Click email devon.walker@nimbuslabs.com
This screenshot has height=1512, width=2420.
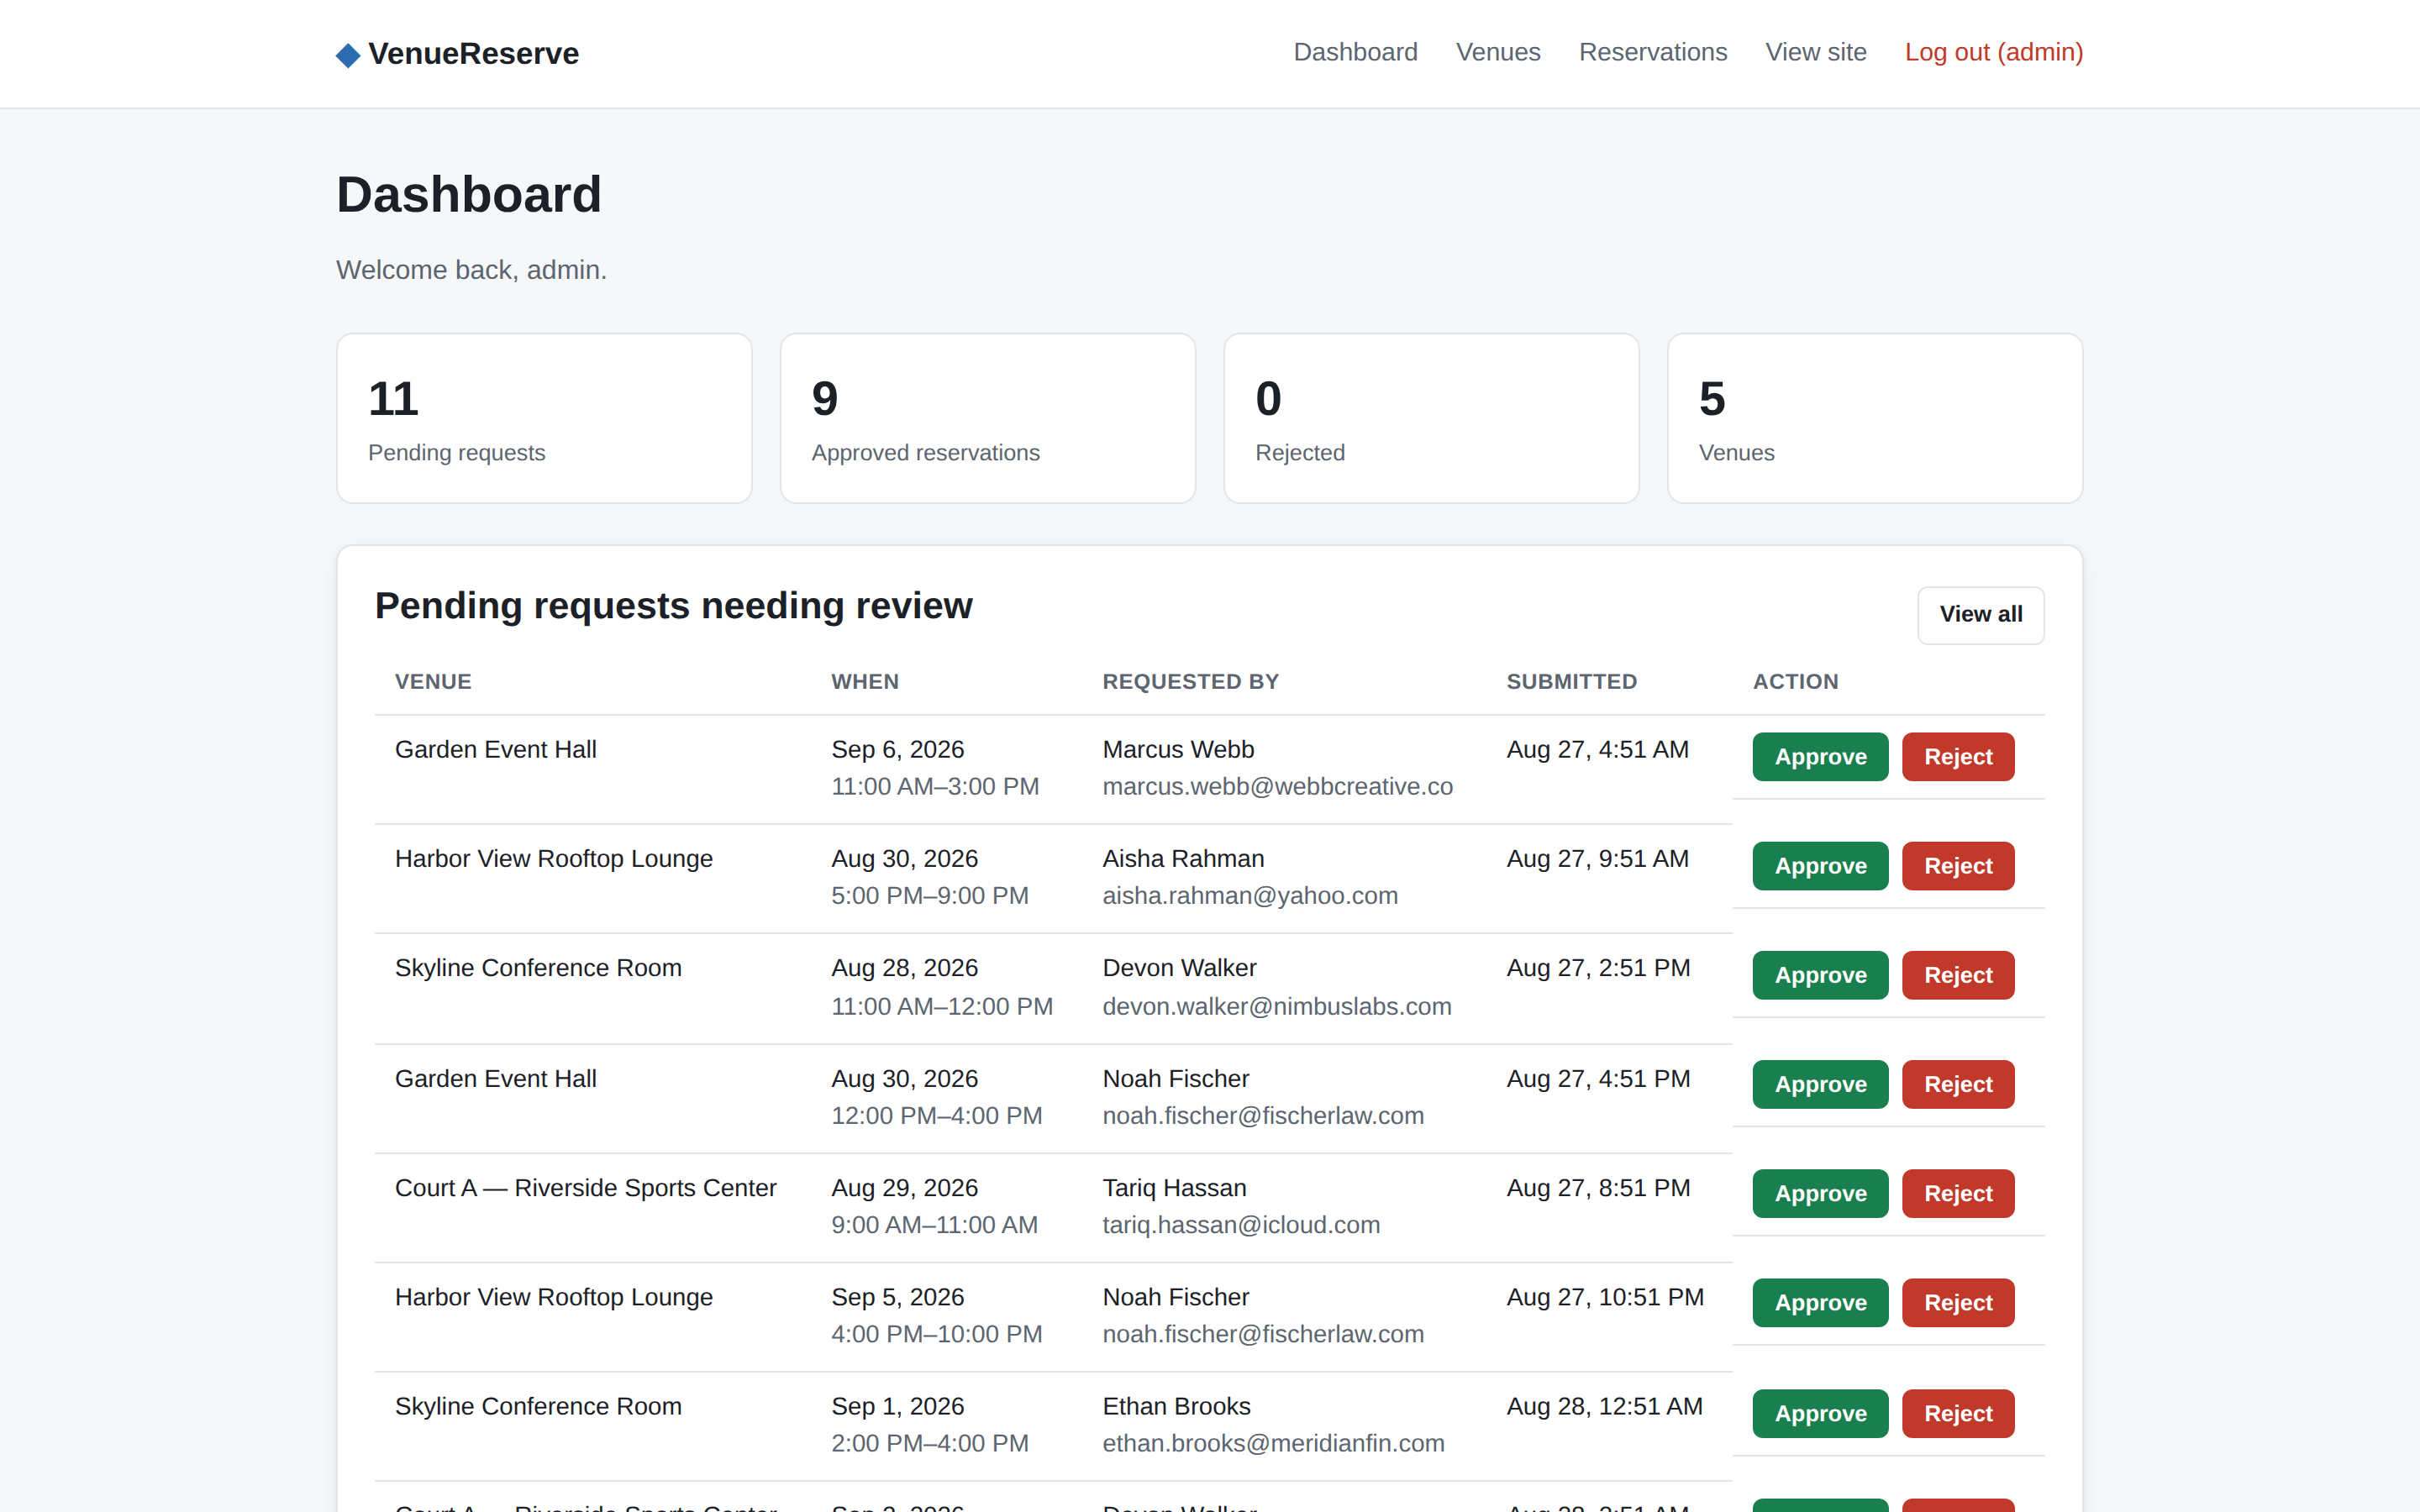(x=1276, y=1006)
